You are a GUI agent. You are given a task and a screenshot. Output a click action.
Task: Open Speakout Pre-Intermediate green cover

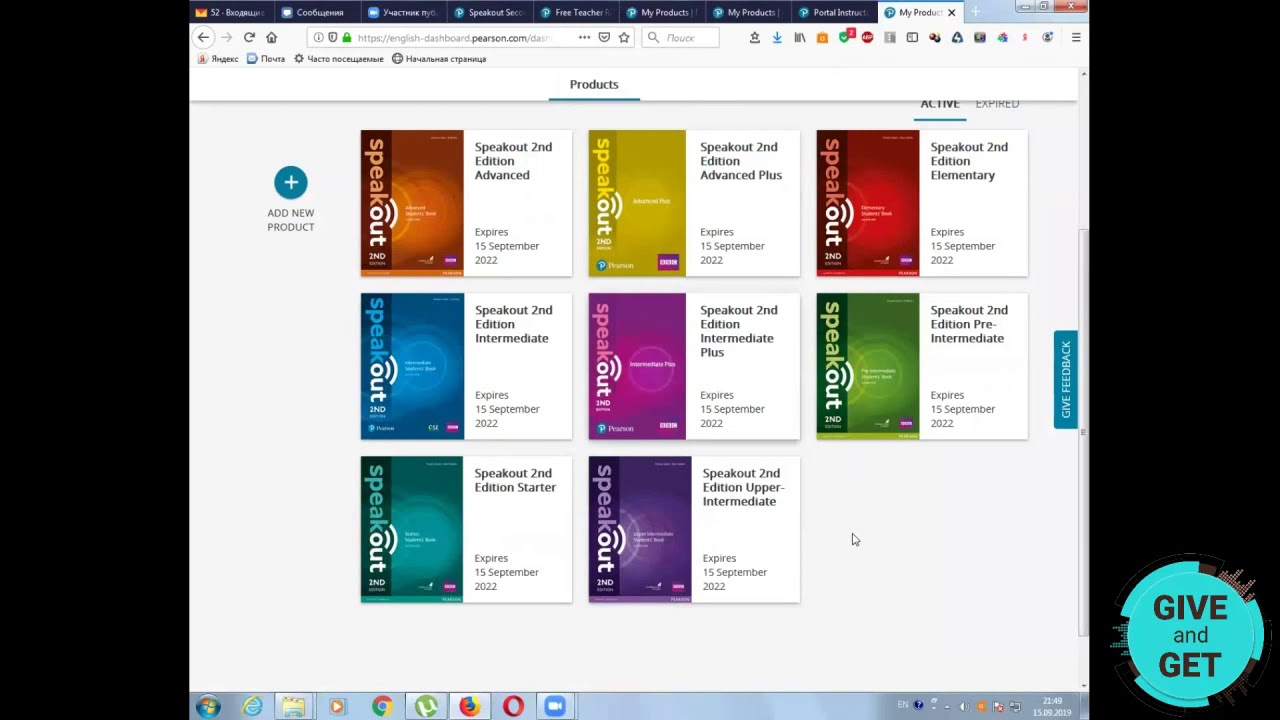click(868, 366)
